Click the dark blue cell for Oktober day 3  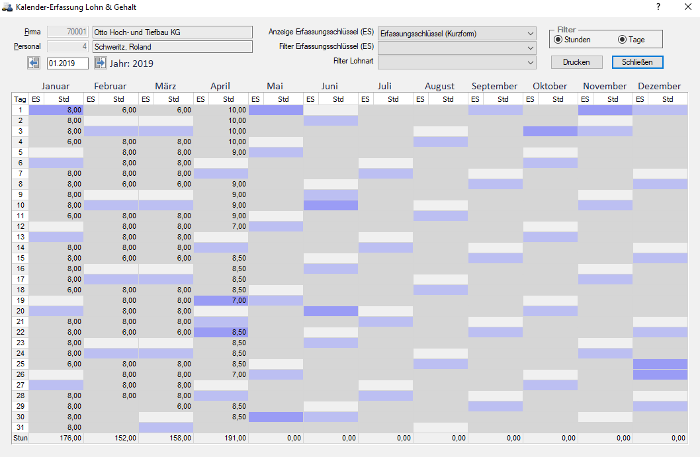(550, 131)
